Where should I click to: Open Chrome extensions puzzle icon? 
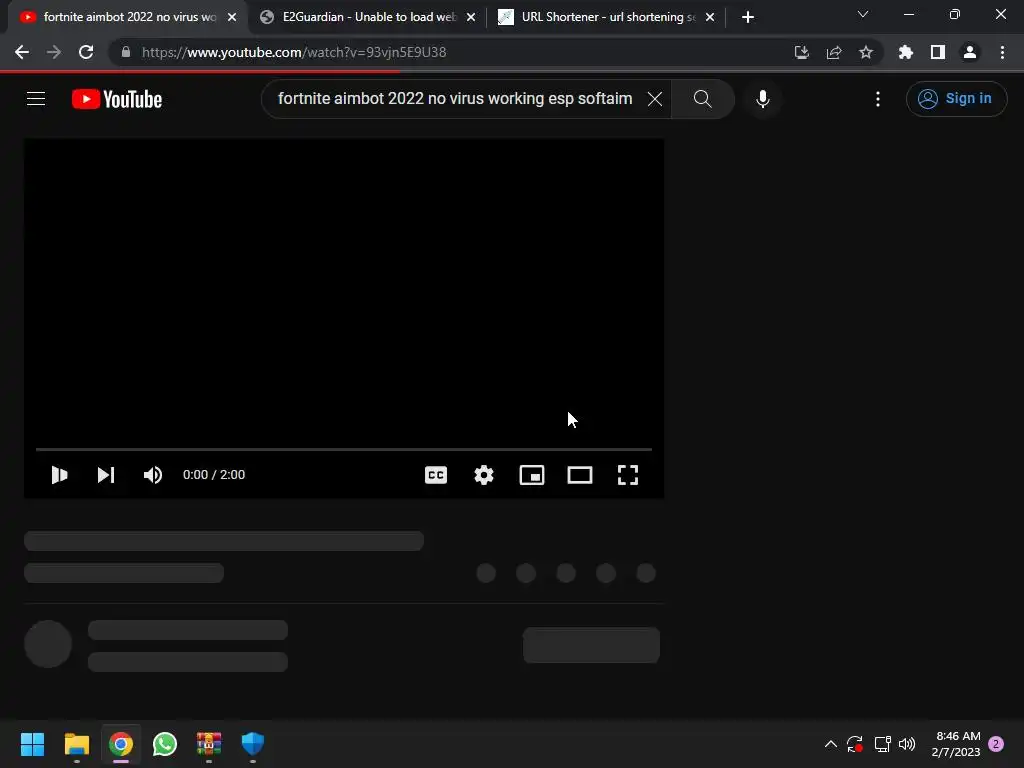[x=906, y=52]
